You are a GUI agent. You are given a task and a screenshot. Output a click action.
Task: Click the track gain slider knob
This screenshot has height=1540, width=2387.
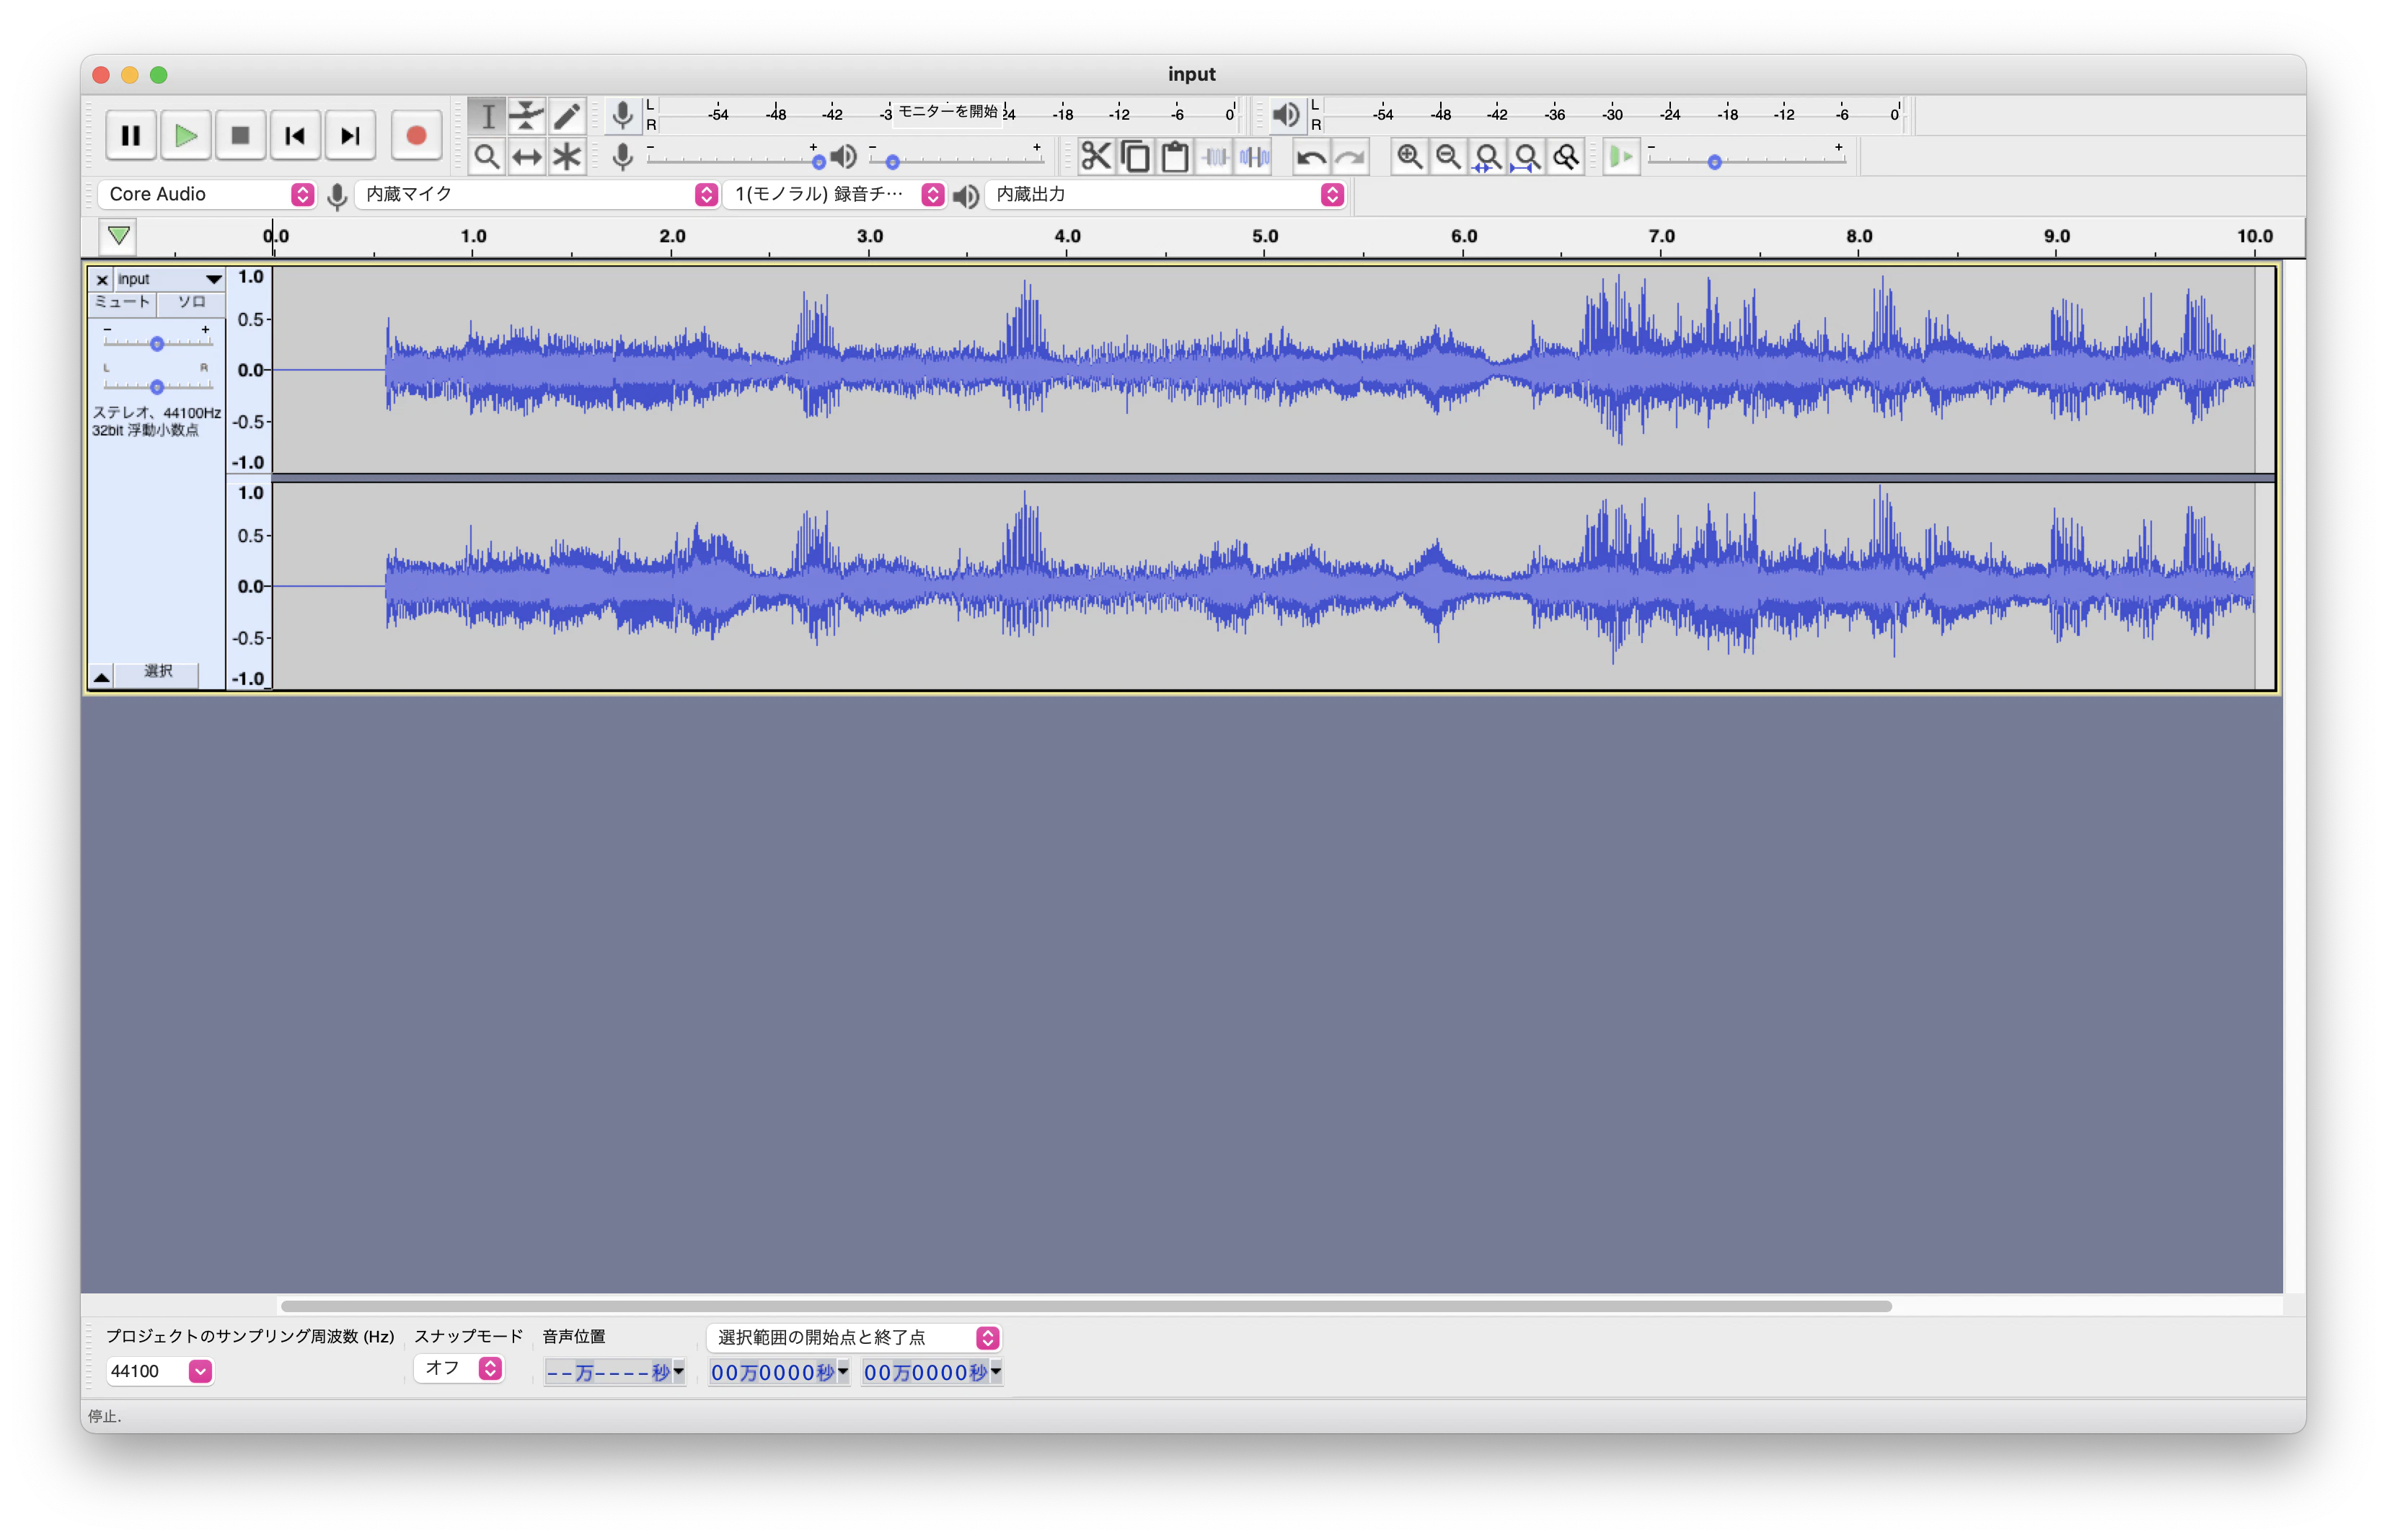point(156,344)
